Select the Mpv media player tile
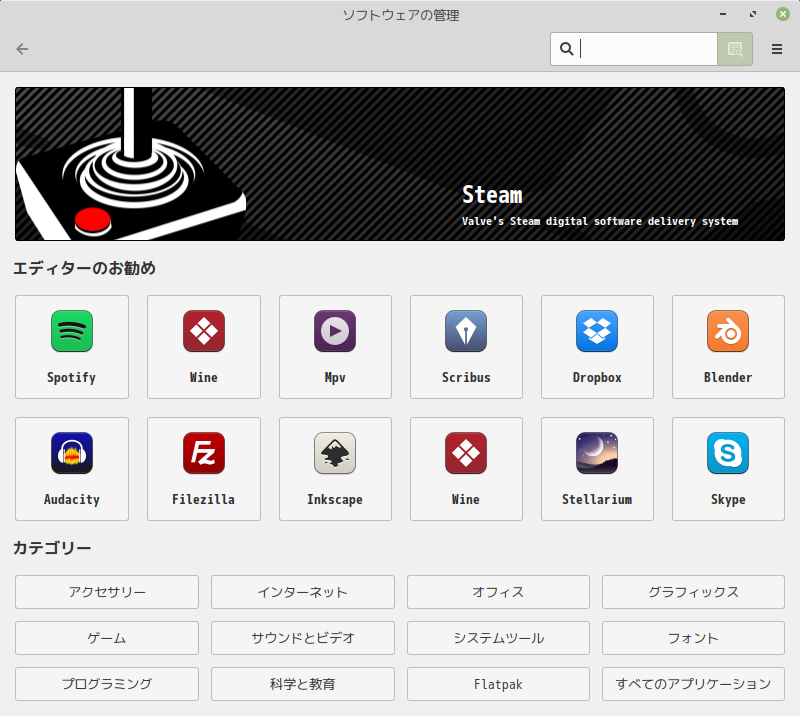The image size is (800, 716). coord(335,347)
